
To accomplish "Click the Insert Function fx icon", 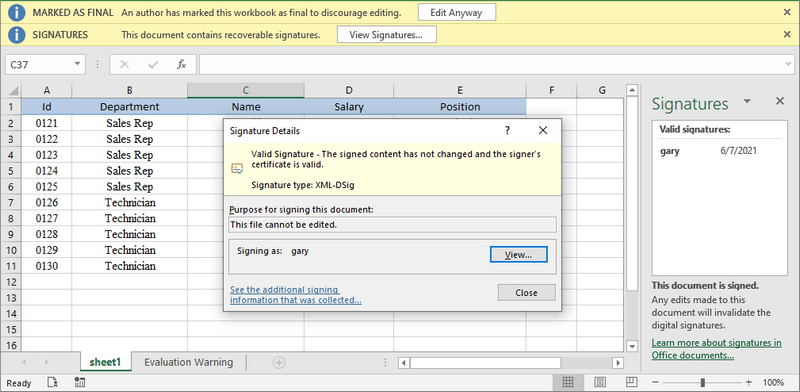I will click(182, 64).
